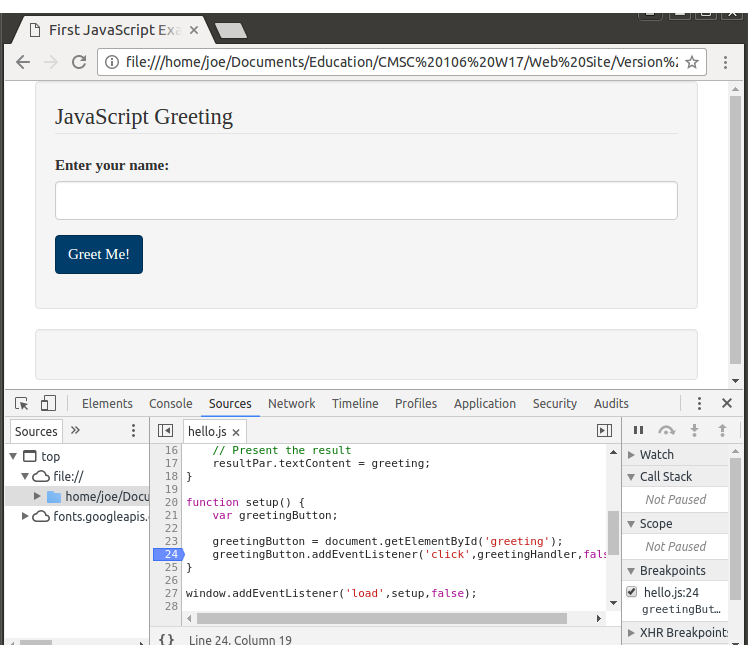Click code editor horizontal scrollbar thumb

coord(382,619)
